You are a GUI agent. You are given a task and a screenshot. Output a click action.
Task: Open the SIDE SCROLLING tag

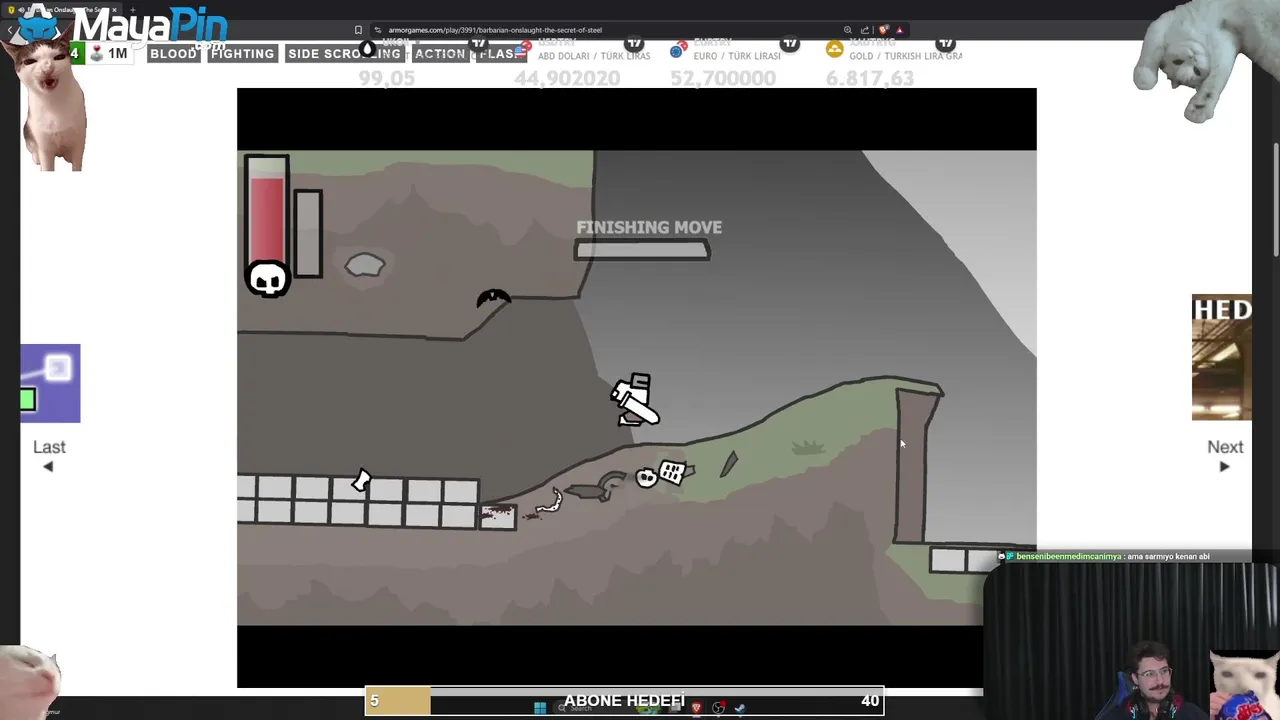pyautogui.click(x=344, y=54)
